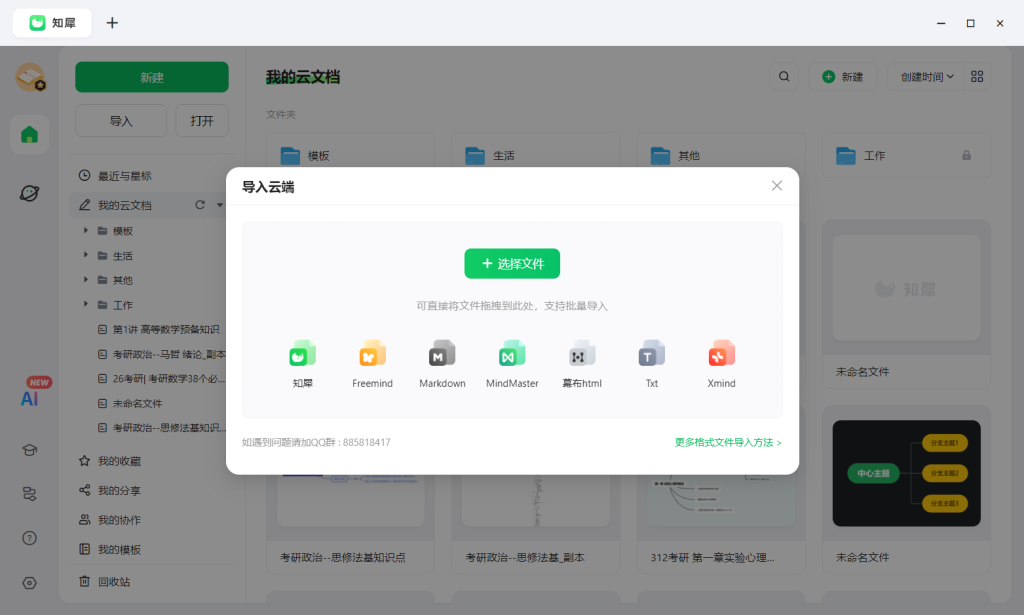The height and width of the screenshot is (615, 1024).
Task: Click the 导入 button
Action: [x=121, y=121]
